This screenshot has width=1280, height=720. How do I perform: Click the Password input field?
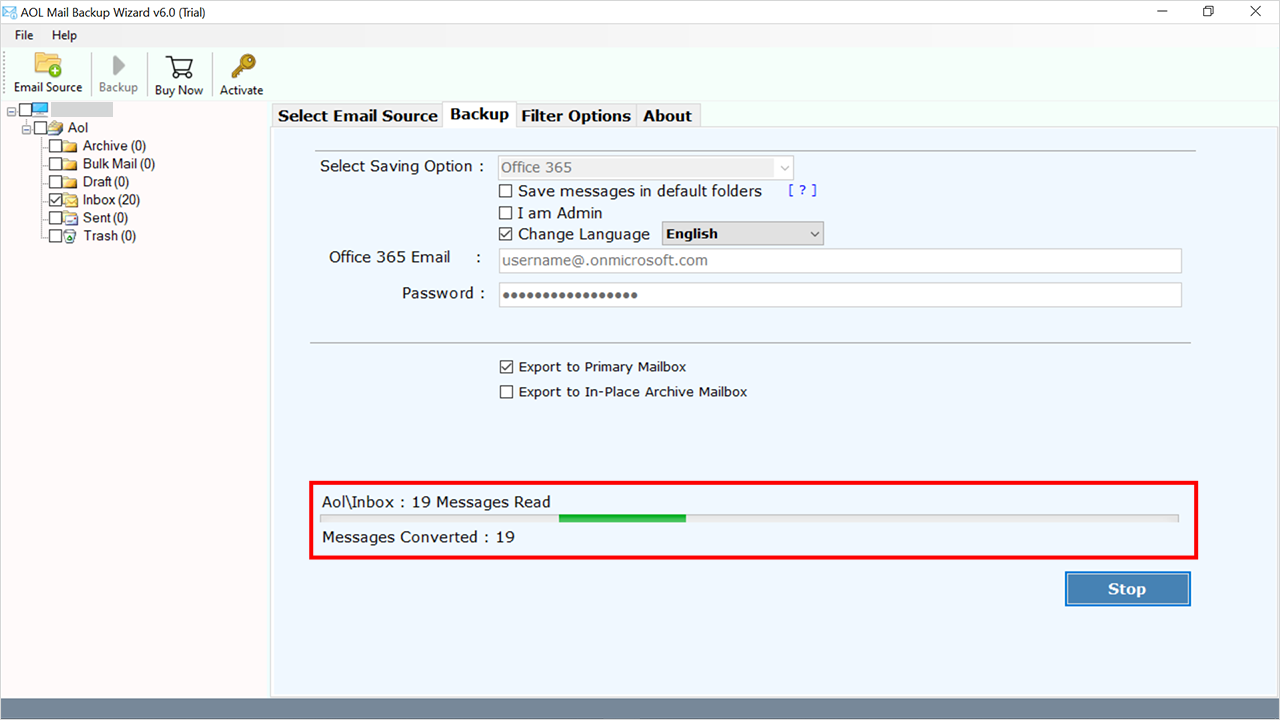[x=840, y=295]
